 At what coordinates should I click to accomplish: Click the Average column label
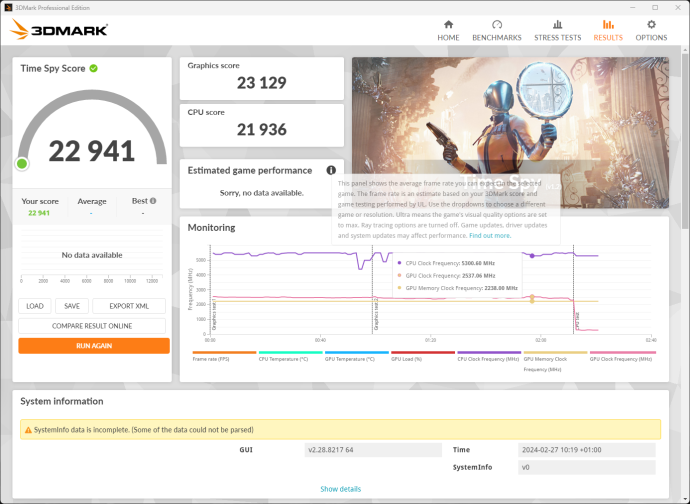click(x=92, y=201)
